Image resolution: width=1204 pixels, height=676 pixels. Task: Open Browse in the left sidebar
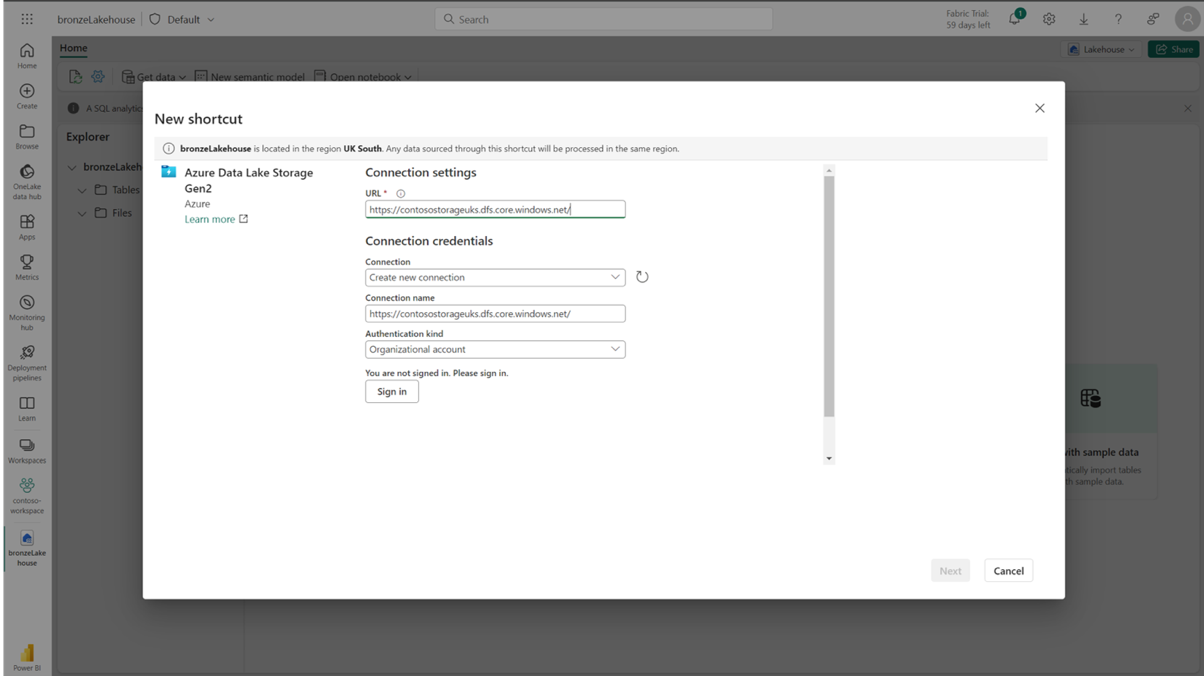tap(27, 137)
